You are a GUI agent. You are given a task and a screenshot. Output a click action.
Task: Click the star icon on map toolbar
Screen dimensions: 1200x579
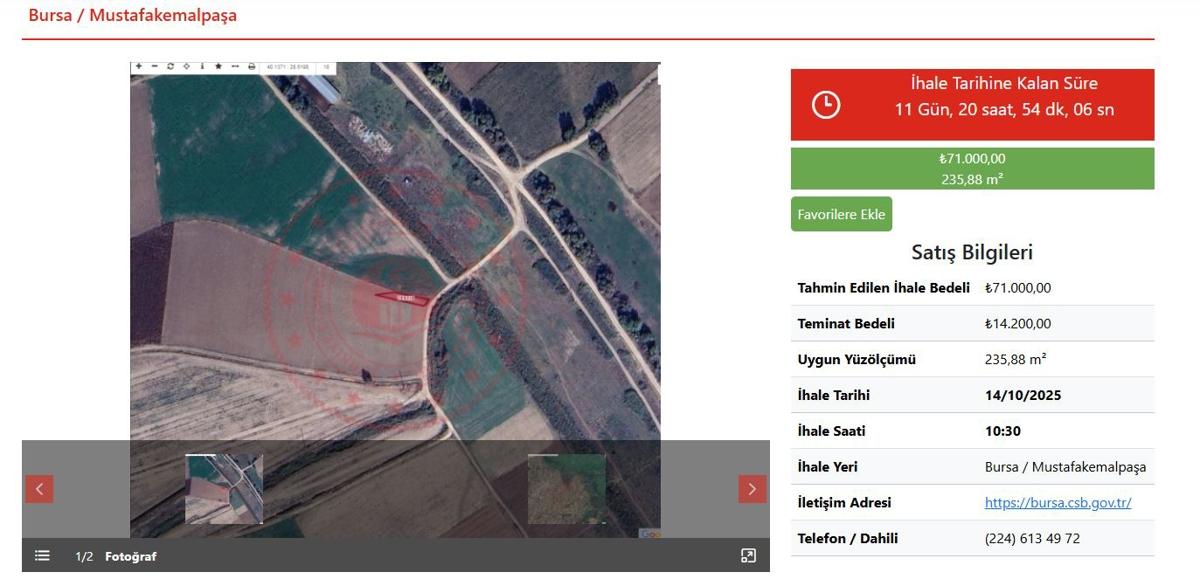pos(218,67)
